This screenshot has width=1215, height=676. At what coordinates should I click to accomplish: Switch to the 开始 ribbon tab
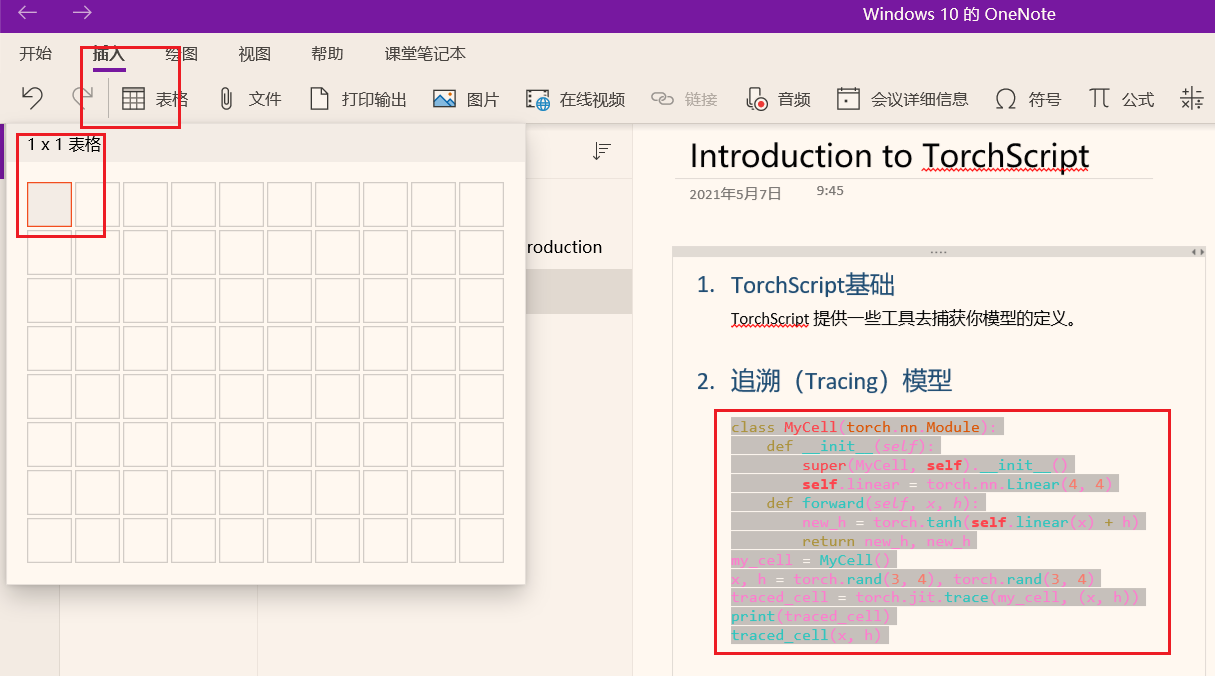click(x=35, y=54)
